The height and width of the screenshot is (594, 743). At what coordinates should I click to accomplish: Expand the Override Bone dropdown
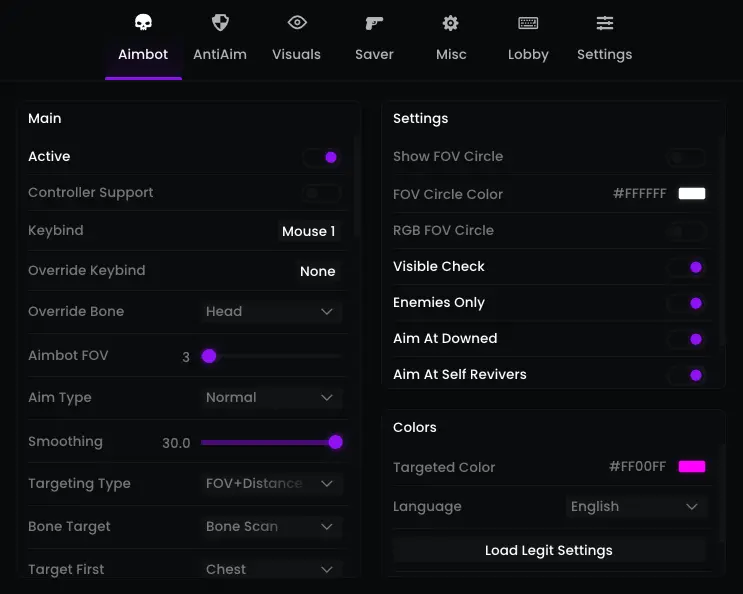270,312
